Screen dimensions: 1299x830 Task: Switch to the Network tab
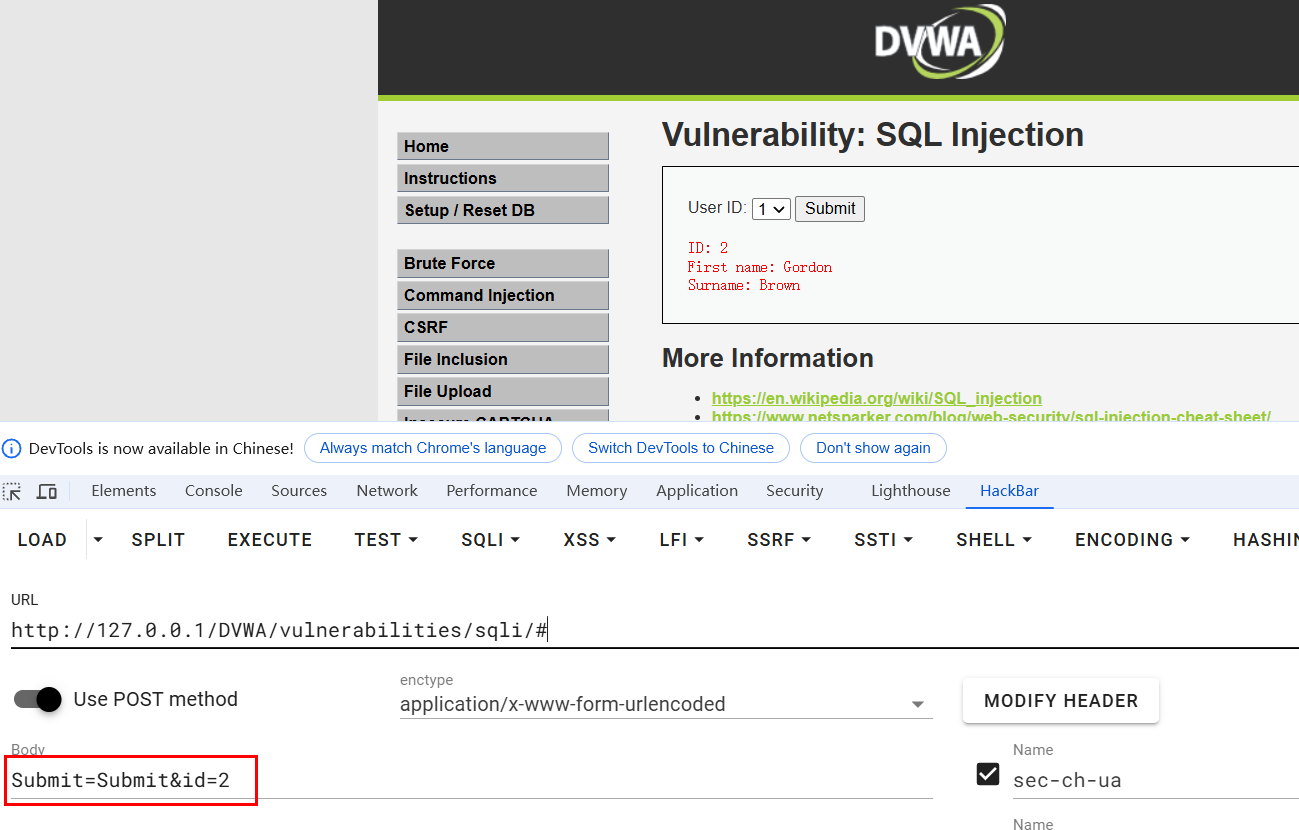(387, 491)
